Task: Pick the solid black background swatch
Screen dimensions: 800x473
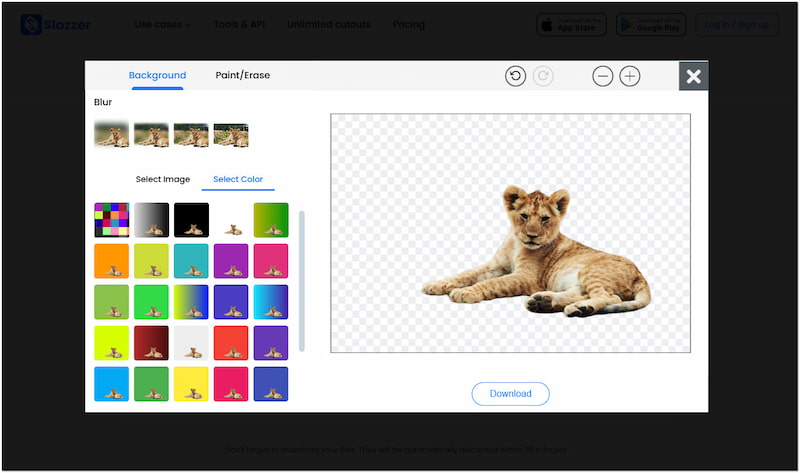Action: pyautogui.click(x=191, y=220)
